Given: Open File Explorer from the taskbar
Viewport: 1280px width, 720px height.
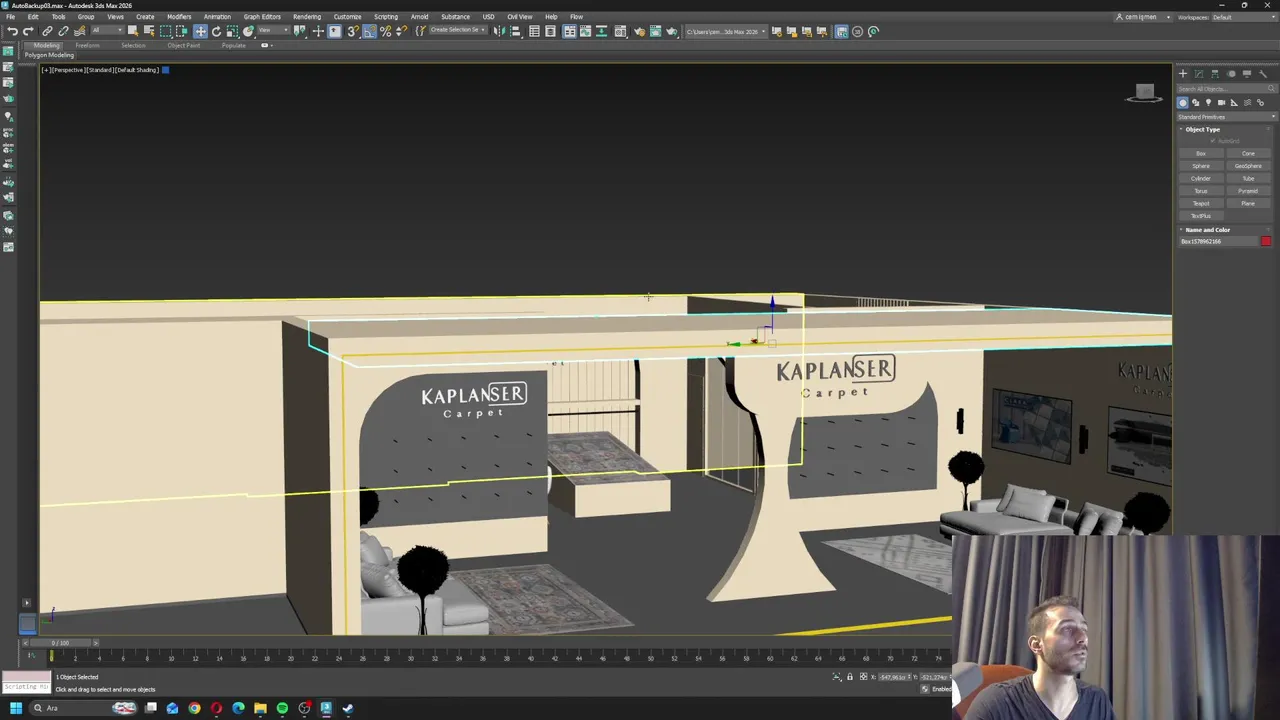Looking at the screenshot, I should click(260, 708).
